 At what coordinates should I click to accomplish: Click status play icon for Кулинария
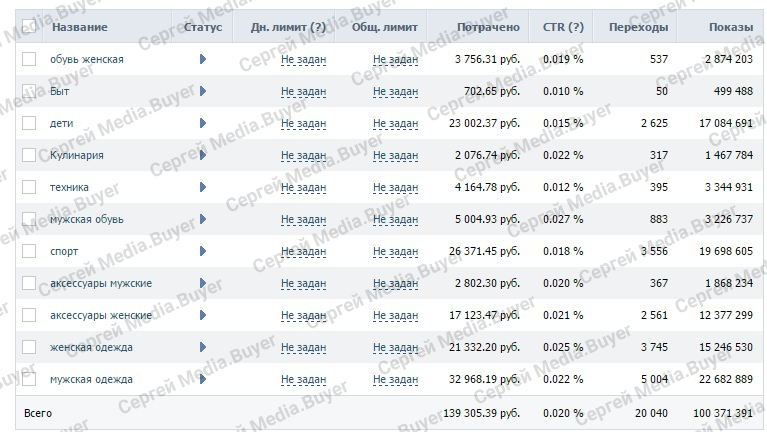pyautogui.click(x=203, y=155)
